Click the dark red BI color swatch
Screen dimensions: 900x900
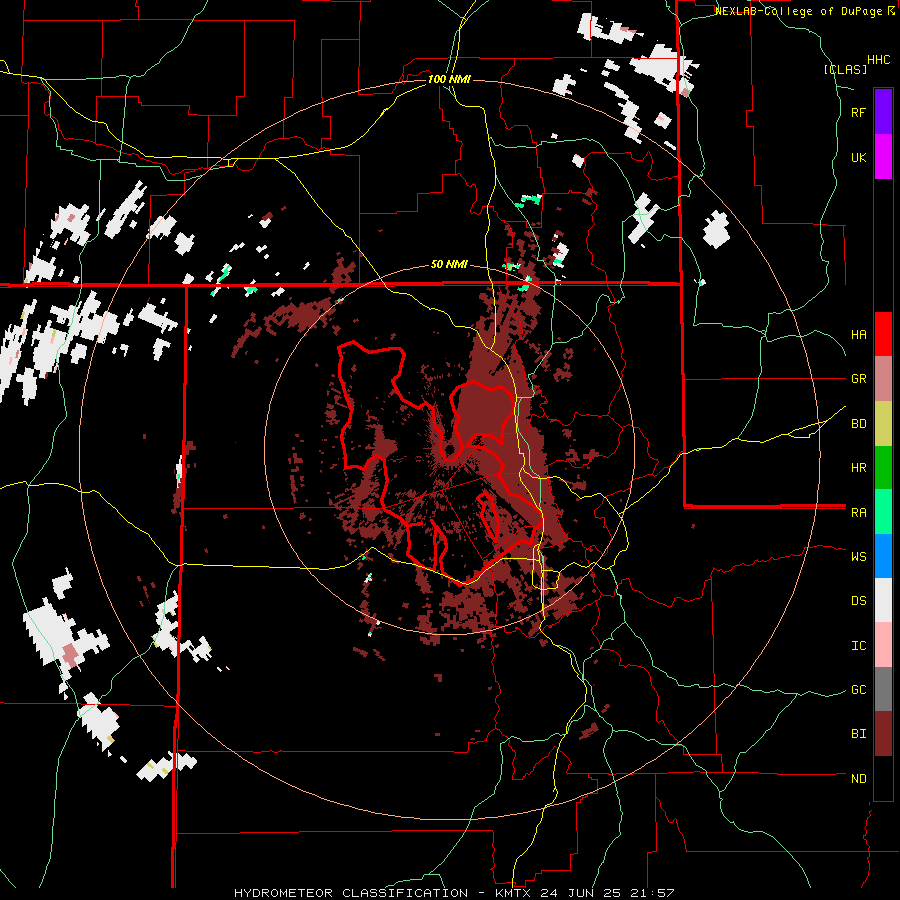pos(883,734)
